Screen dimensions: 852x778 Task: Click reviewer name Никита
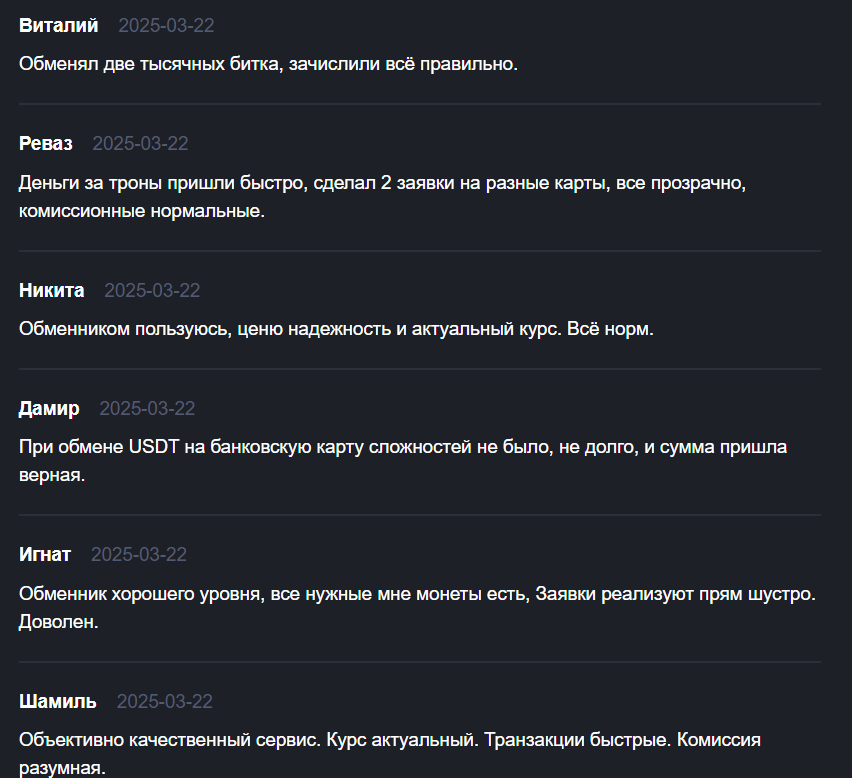click(x=52, y=291)
